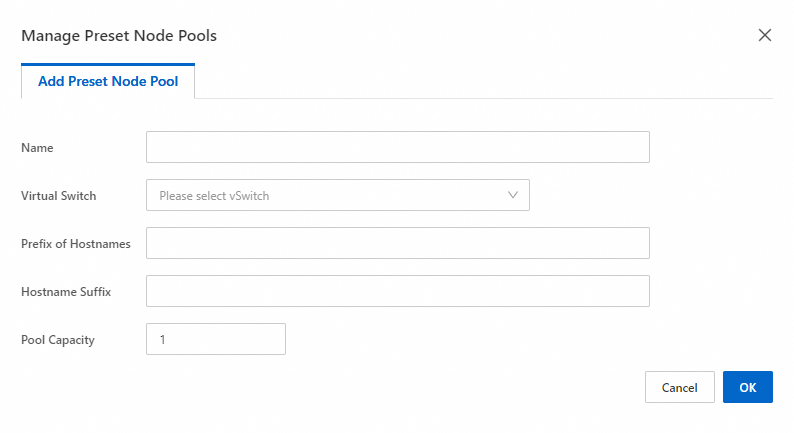
Task: Click empty tab strip beside Add Preset tab
Action: click(x=480, y=82)
